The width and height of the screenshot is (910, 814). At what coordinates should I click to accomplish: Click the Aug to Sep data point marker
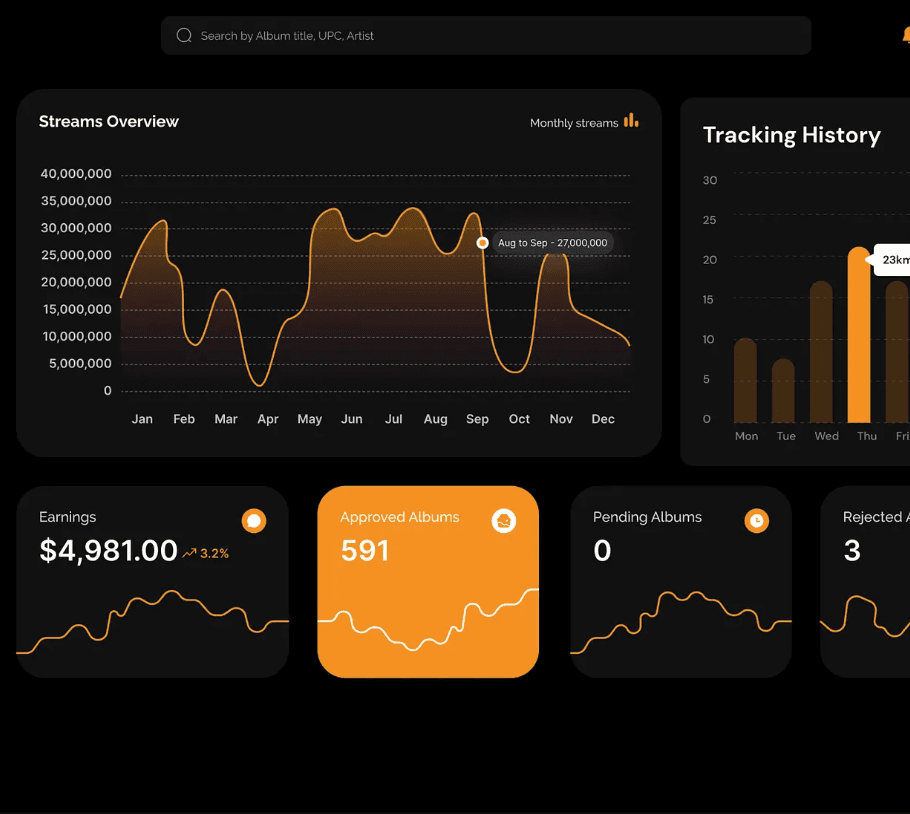click(482, 243)
